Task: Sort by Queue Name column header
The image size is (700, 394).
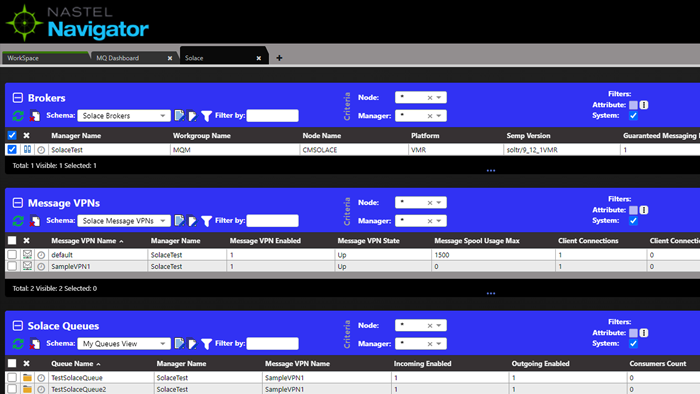Action: 72,364
